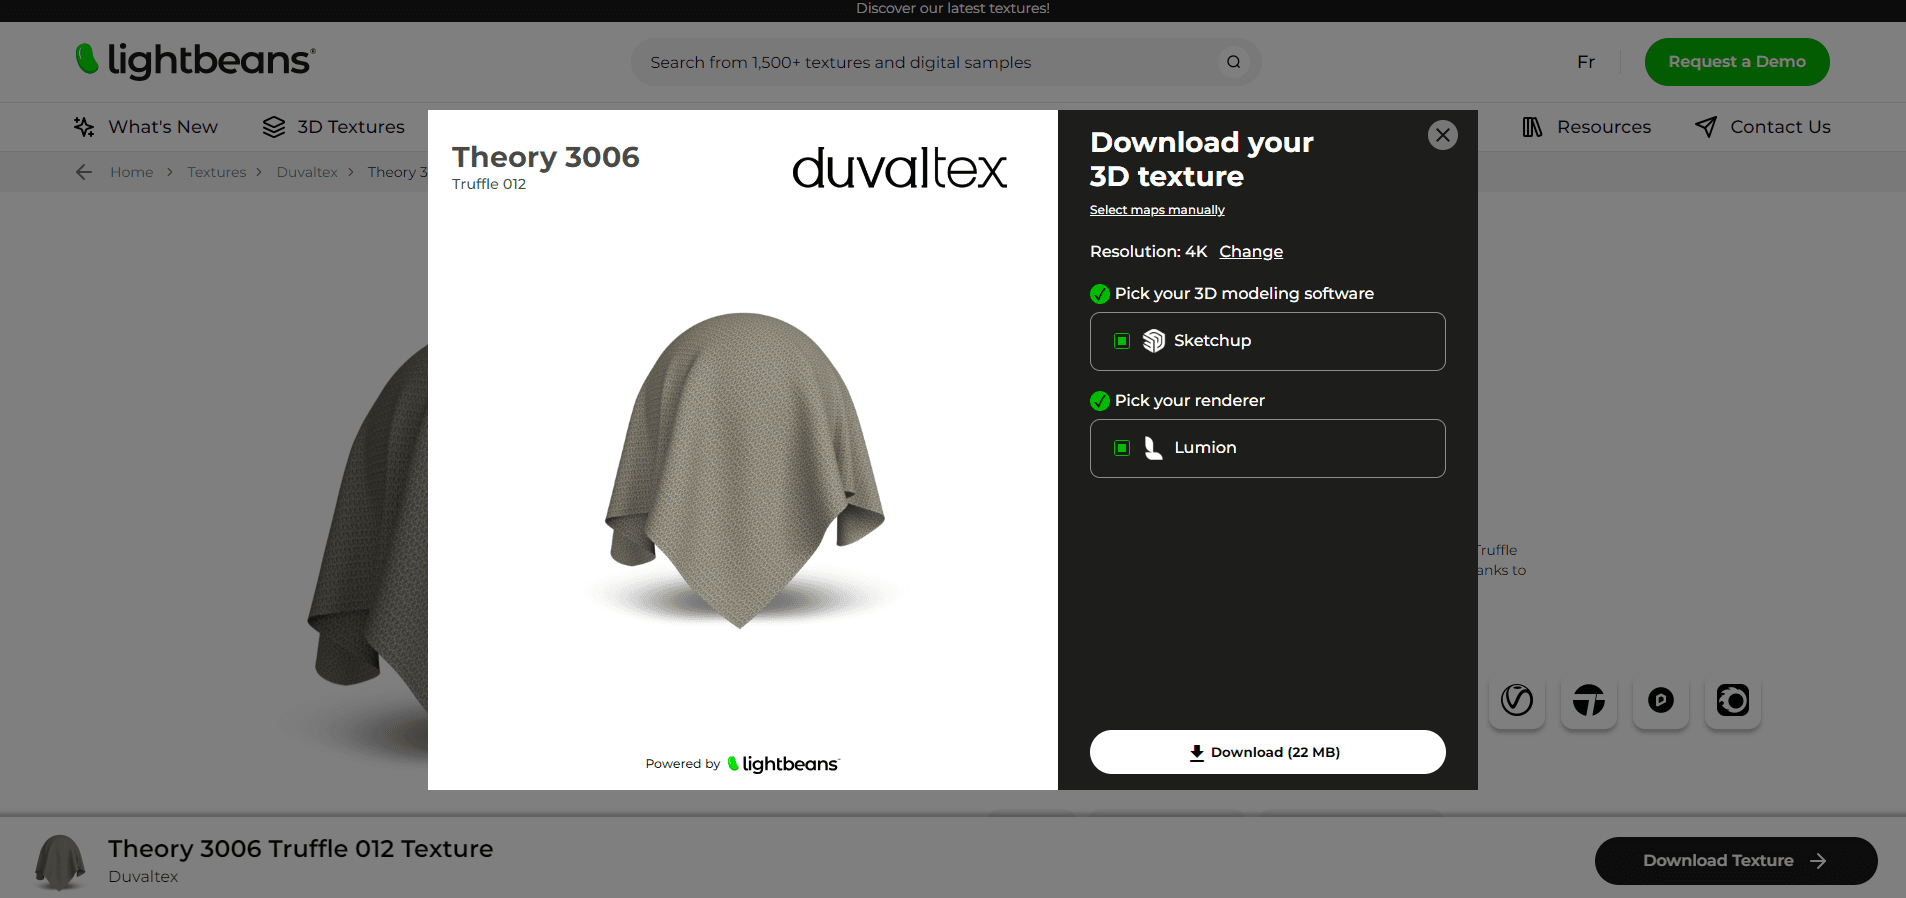
Task: Click the sparkle icon beside What's New
Action: 84,127
